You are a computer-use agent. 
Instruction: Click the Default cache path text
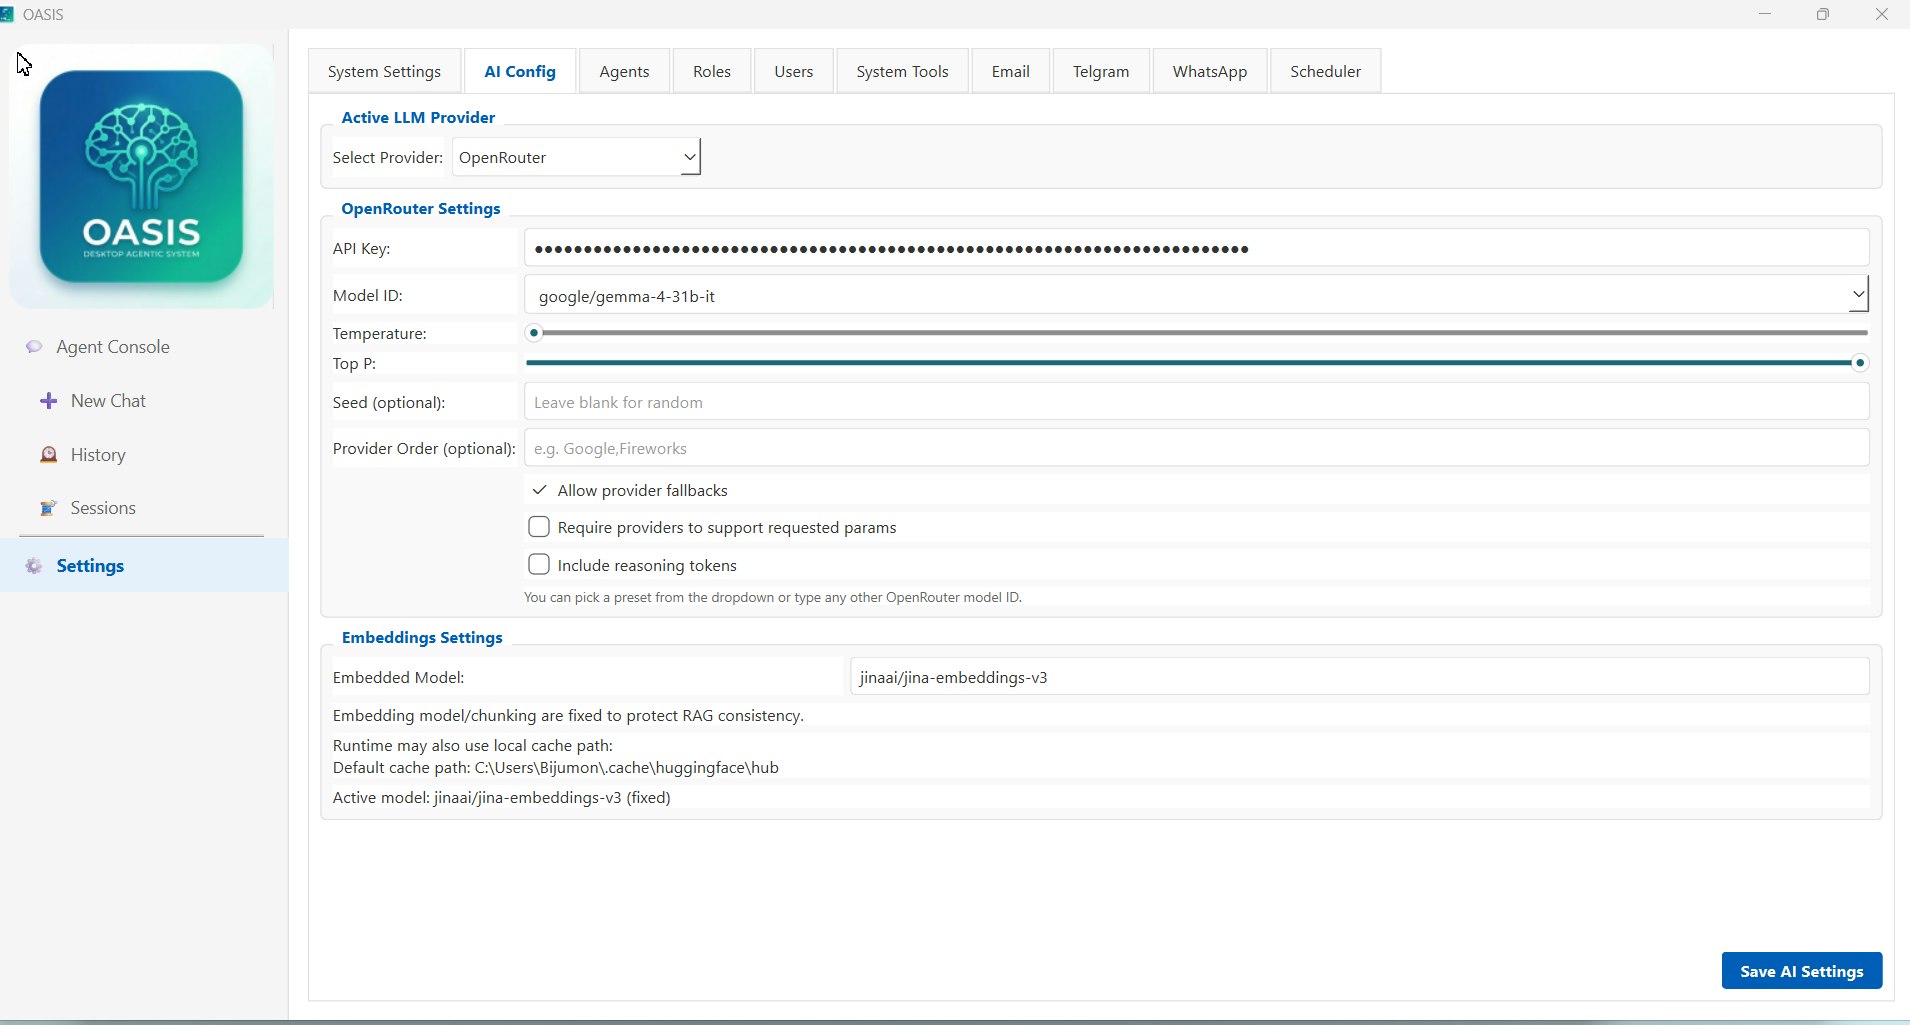556,768
